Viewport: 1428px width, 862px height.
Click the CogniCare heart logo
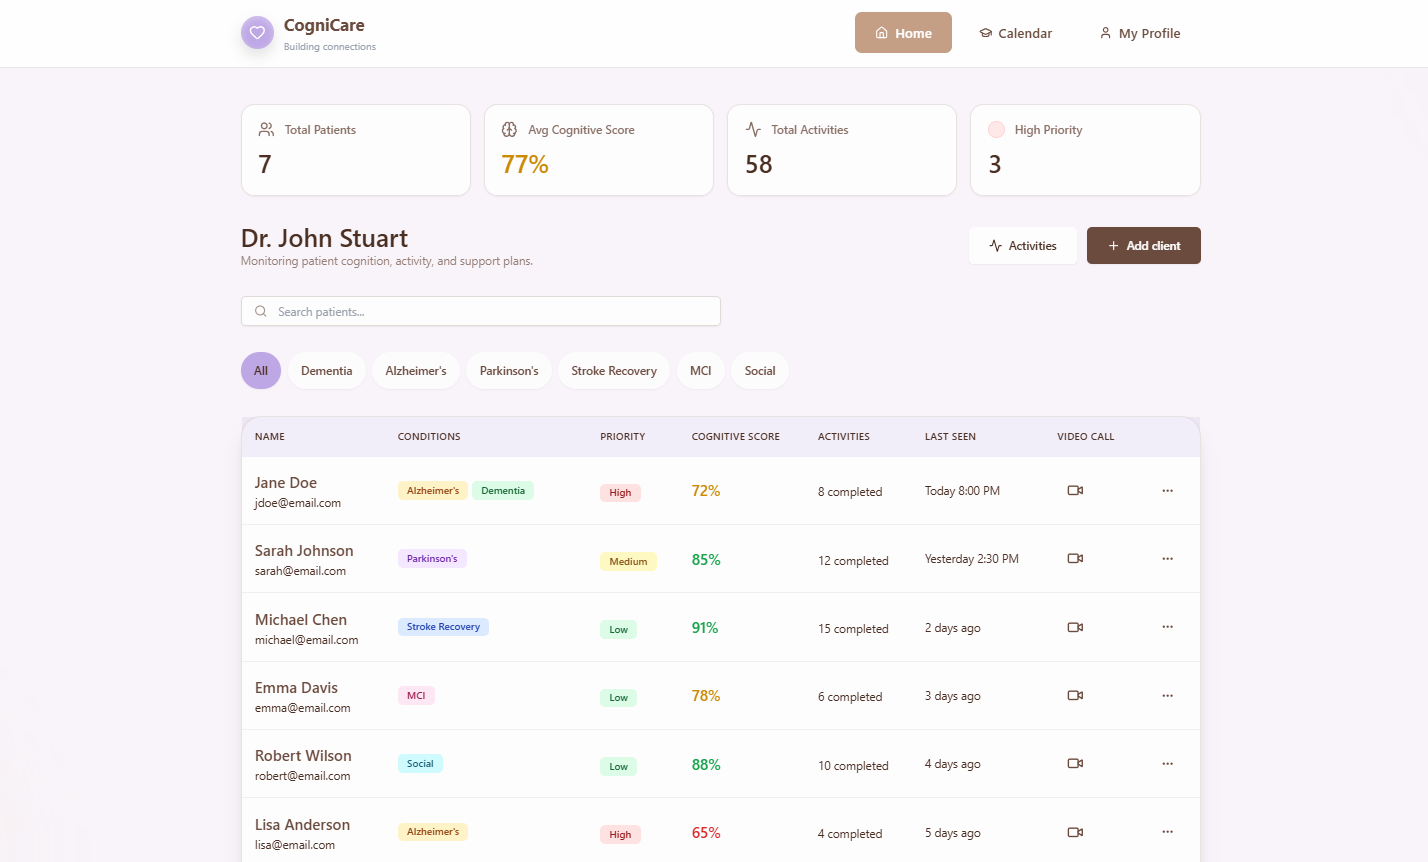(257, 32)
